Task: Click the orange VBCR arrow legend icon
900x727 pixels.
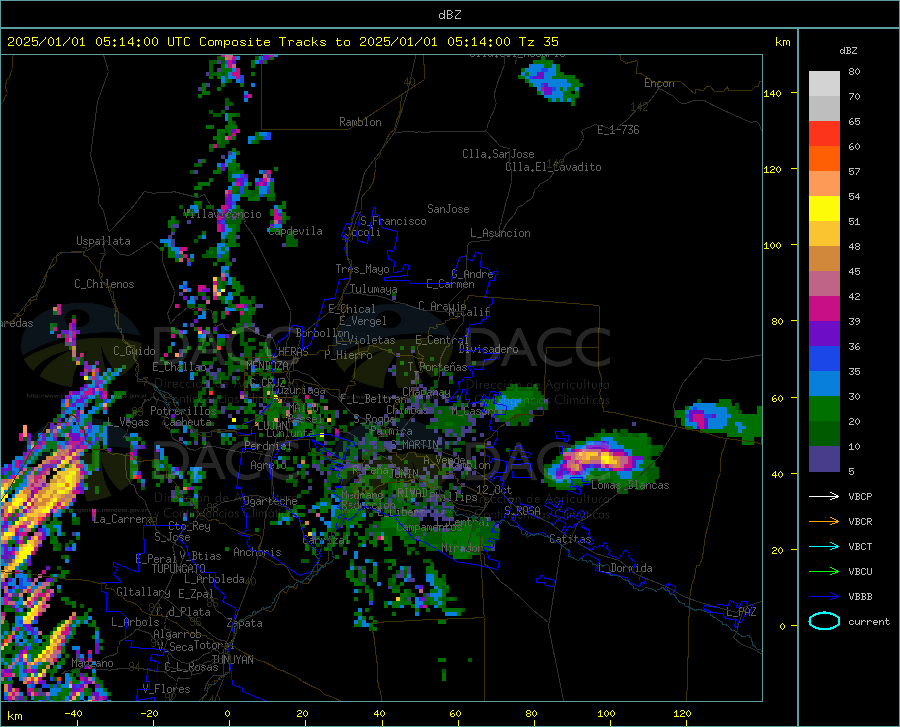Action: pyautogui.click(x=824, y=521)
